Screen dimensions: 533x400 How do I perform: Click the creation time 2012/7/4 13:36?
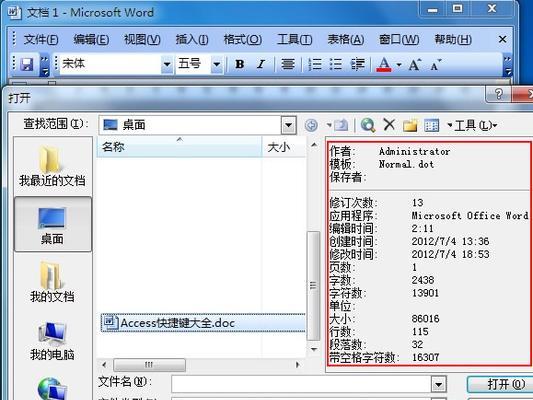[x=450, y=241]
